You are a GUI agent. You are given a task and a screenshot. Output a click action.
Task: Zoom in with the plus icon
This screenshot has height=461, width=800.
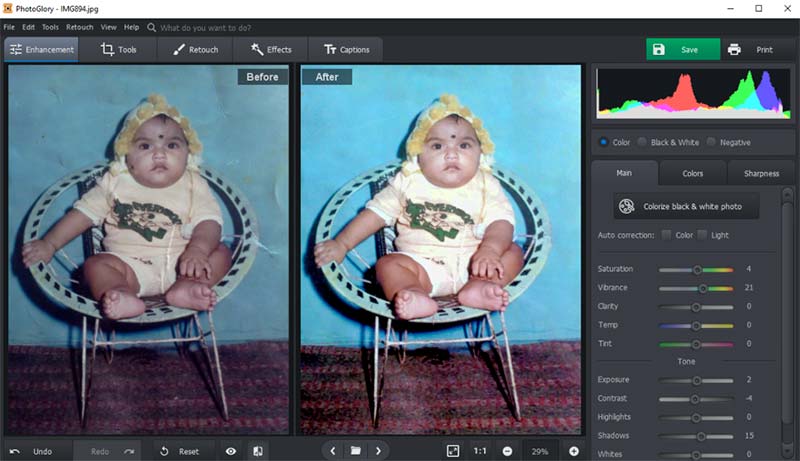[574, 451]
